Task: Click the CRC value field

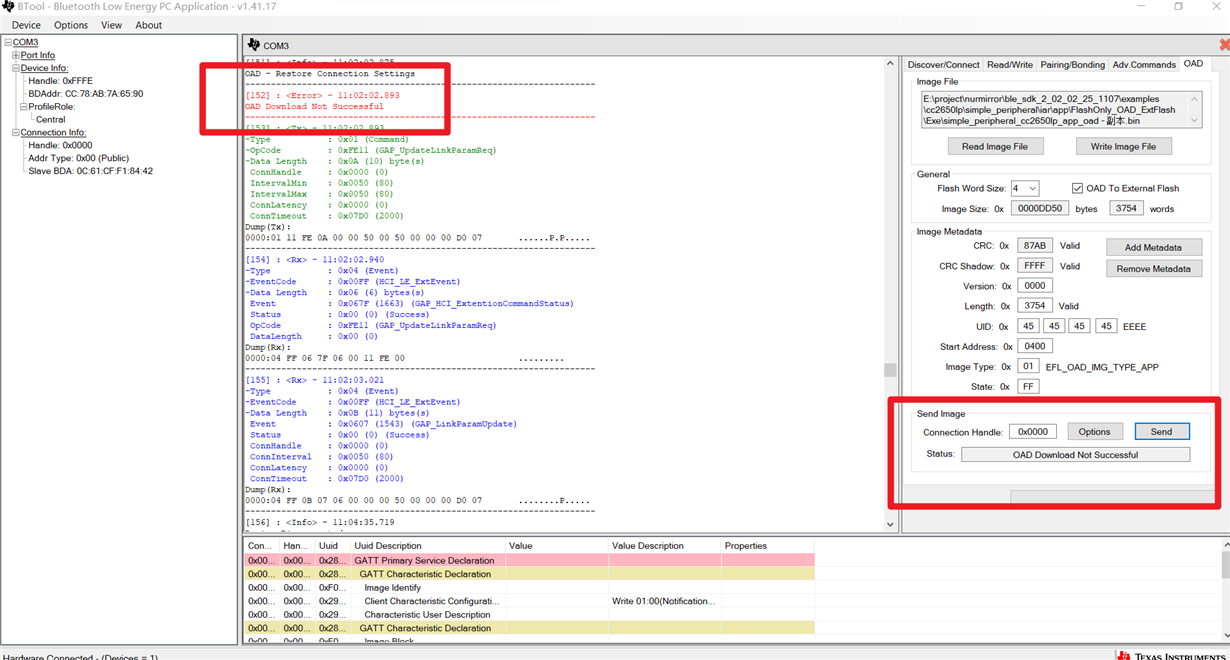Action: click(x=1034, y=245)
